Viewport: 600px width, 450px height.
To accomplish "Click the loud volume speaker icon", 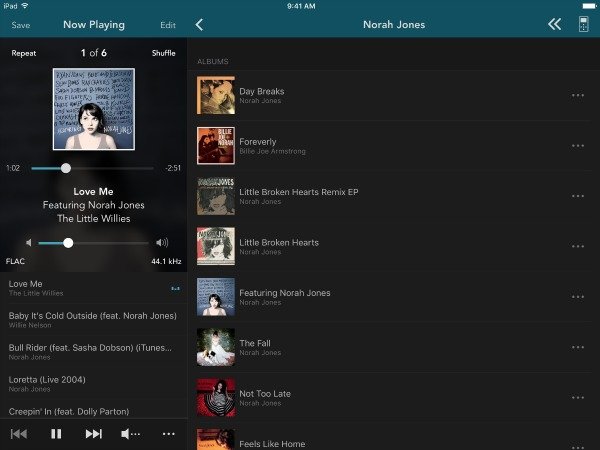I will [x=162, y=243].
